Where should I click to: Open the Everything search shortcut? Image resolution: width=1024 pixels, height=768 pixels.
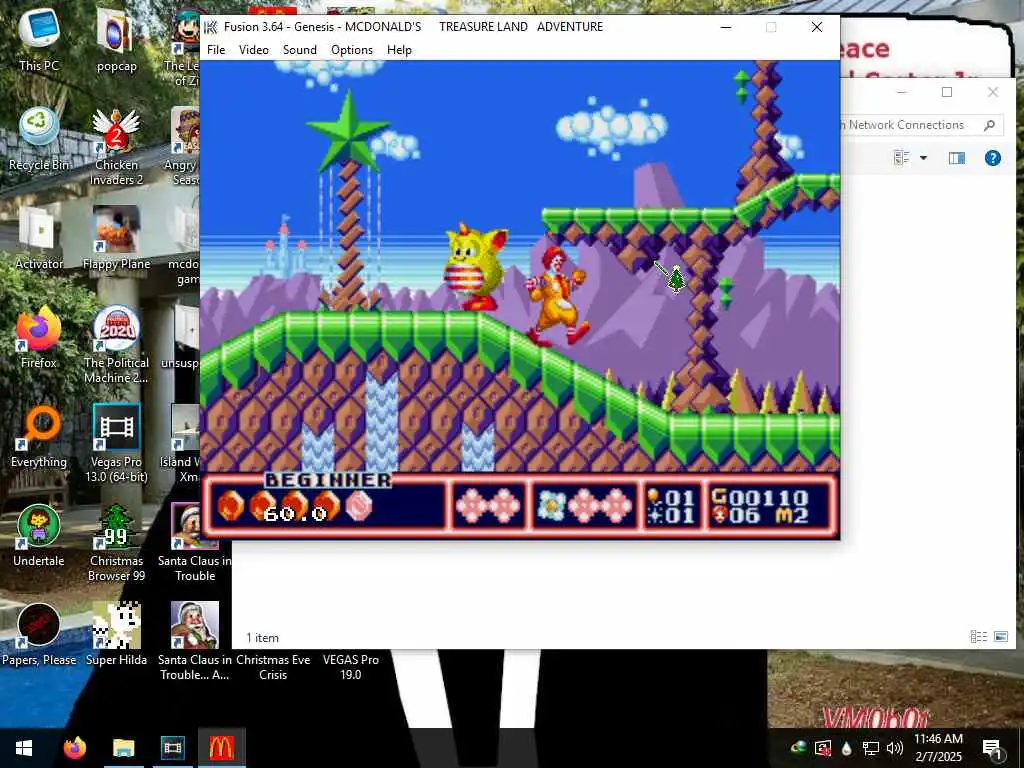39,436
